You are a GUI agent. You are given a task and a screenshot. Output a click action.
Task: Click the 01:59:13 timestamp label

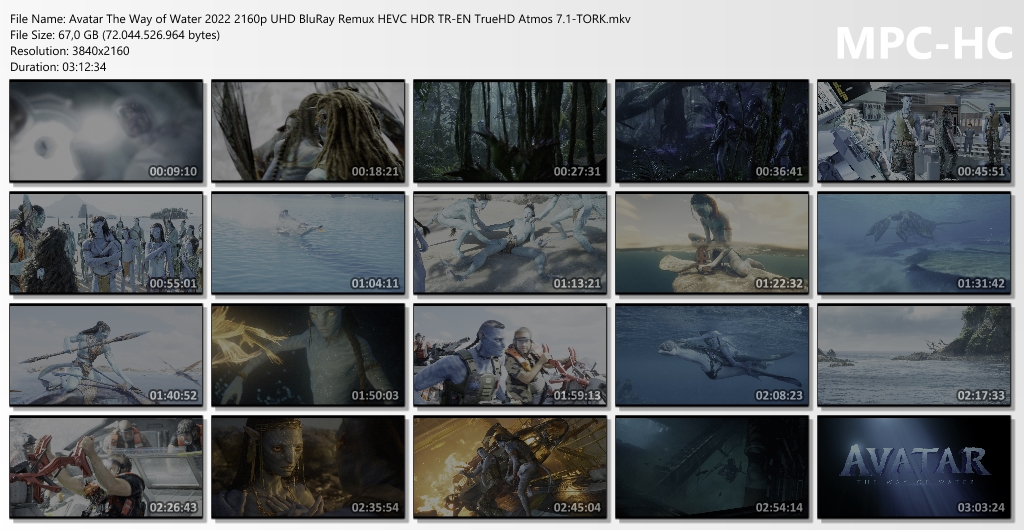click(x=577, y=396)
